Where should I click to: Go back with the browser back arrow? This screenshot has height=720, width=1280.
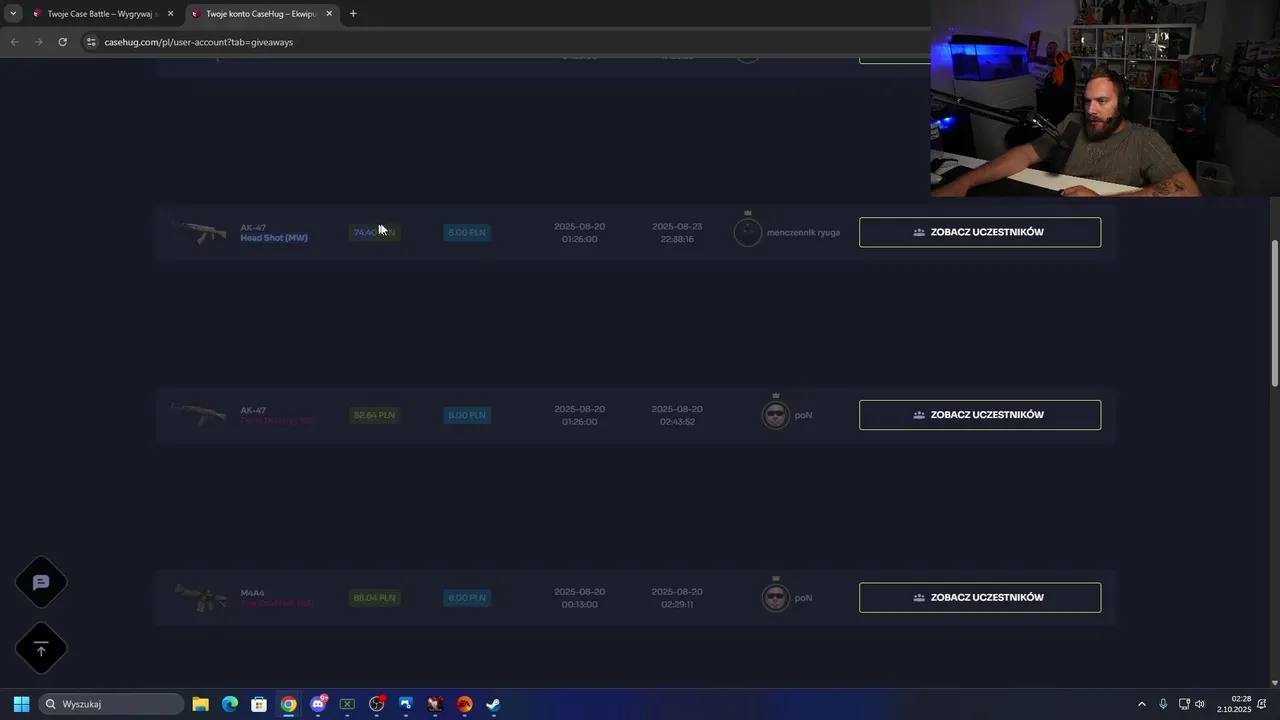[14, 42]
